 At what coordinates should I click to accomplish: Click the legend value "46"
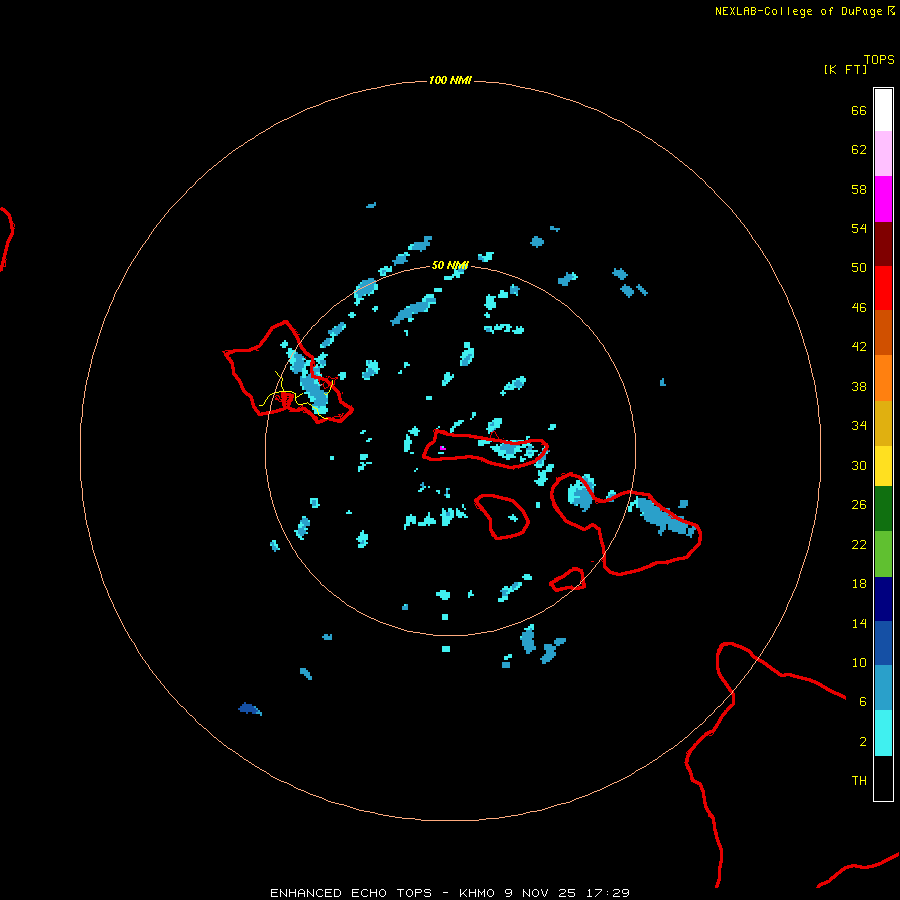[x=859, y=308]
